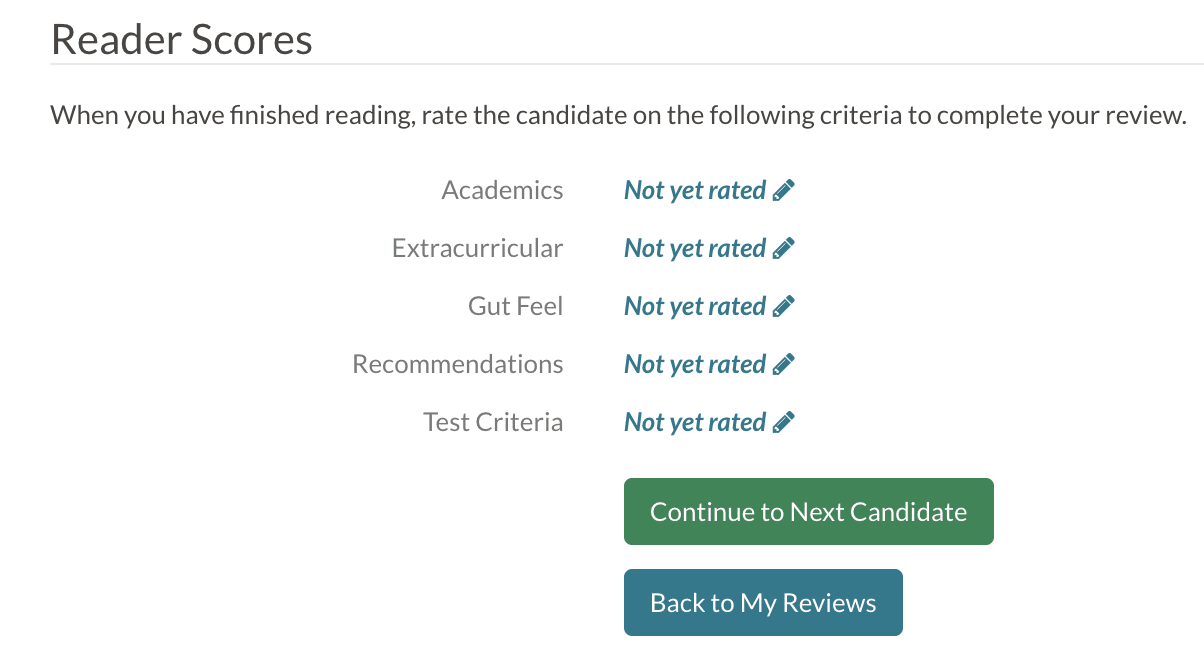The height and width of the screenshot is (668, 1204).
Task: Click the Reader Scores heading
Action: [181, 40]
